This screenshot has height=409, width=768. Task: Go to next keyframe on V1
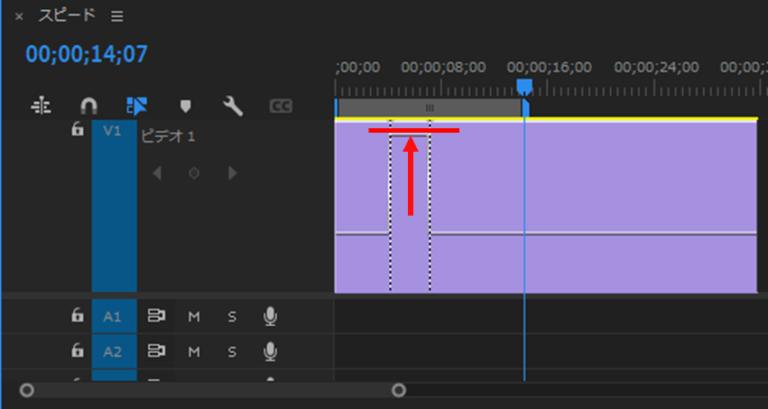coord(232,173)
